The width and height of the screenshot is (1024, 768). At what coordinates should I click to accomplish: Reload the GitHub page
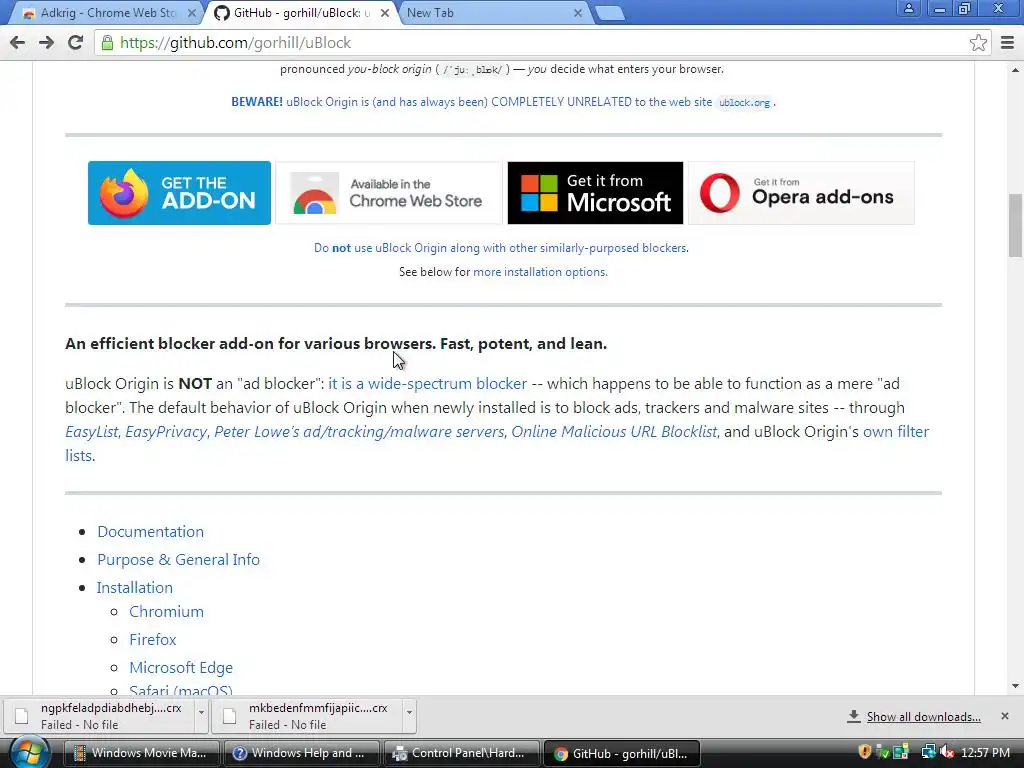pyautogui.click(x=75, y=42)
